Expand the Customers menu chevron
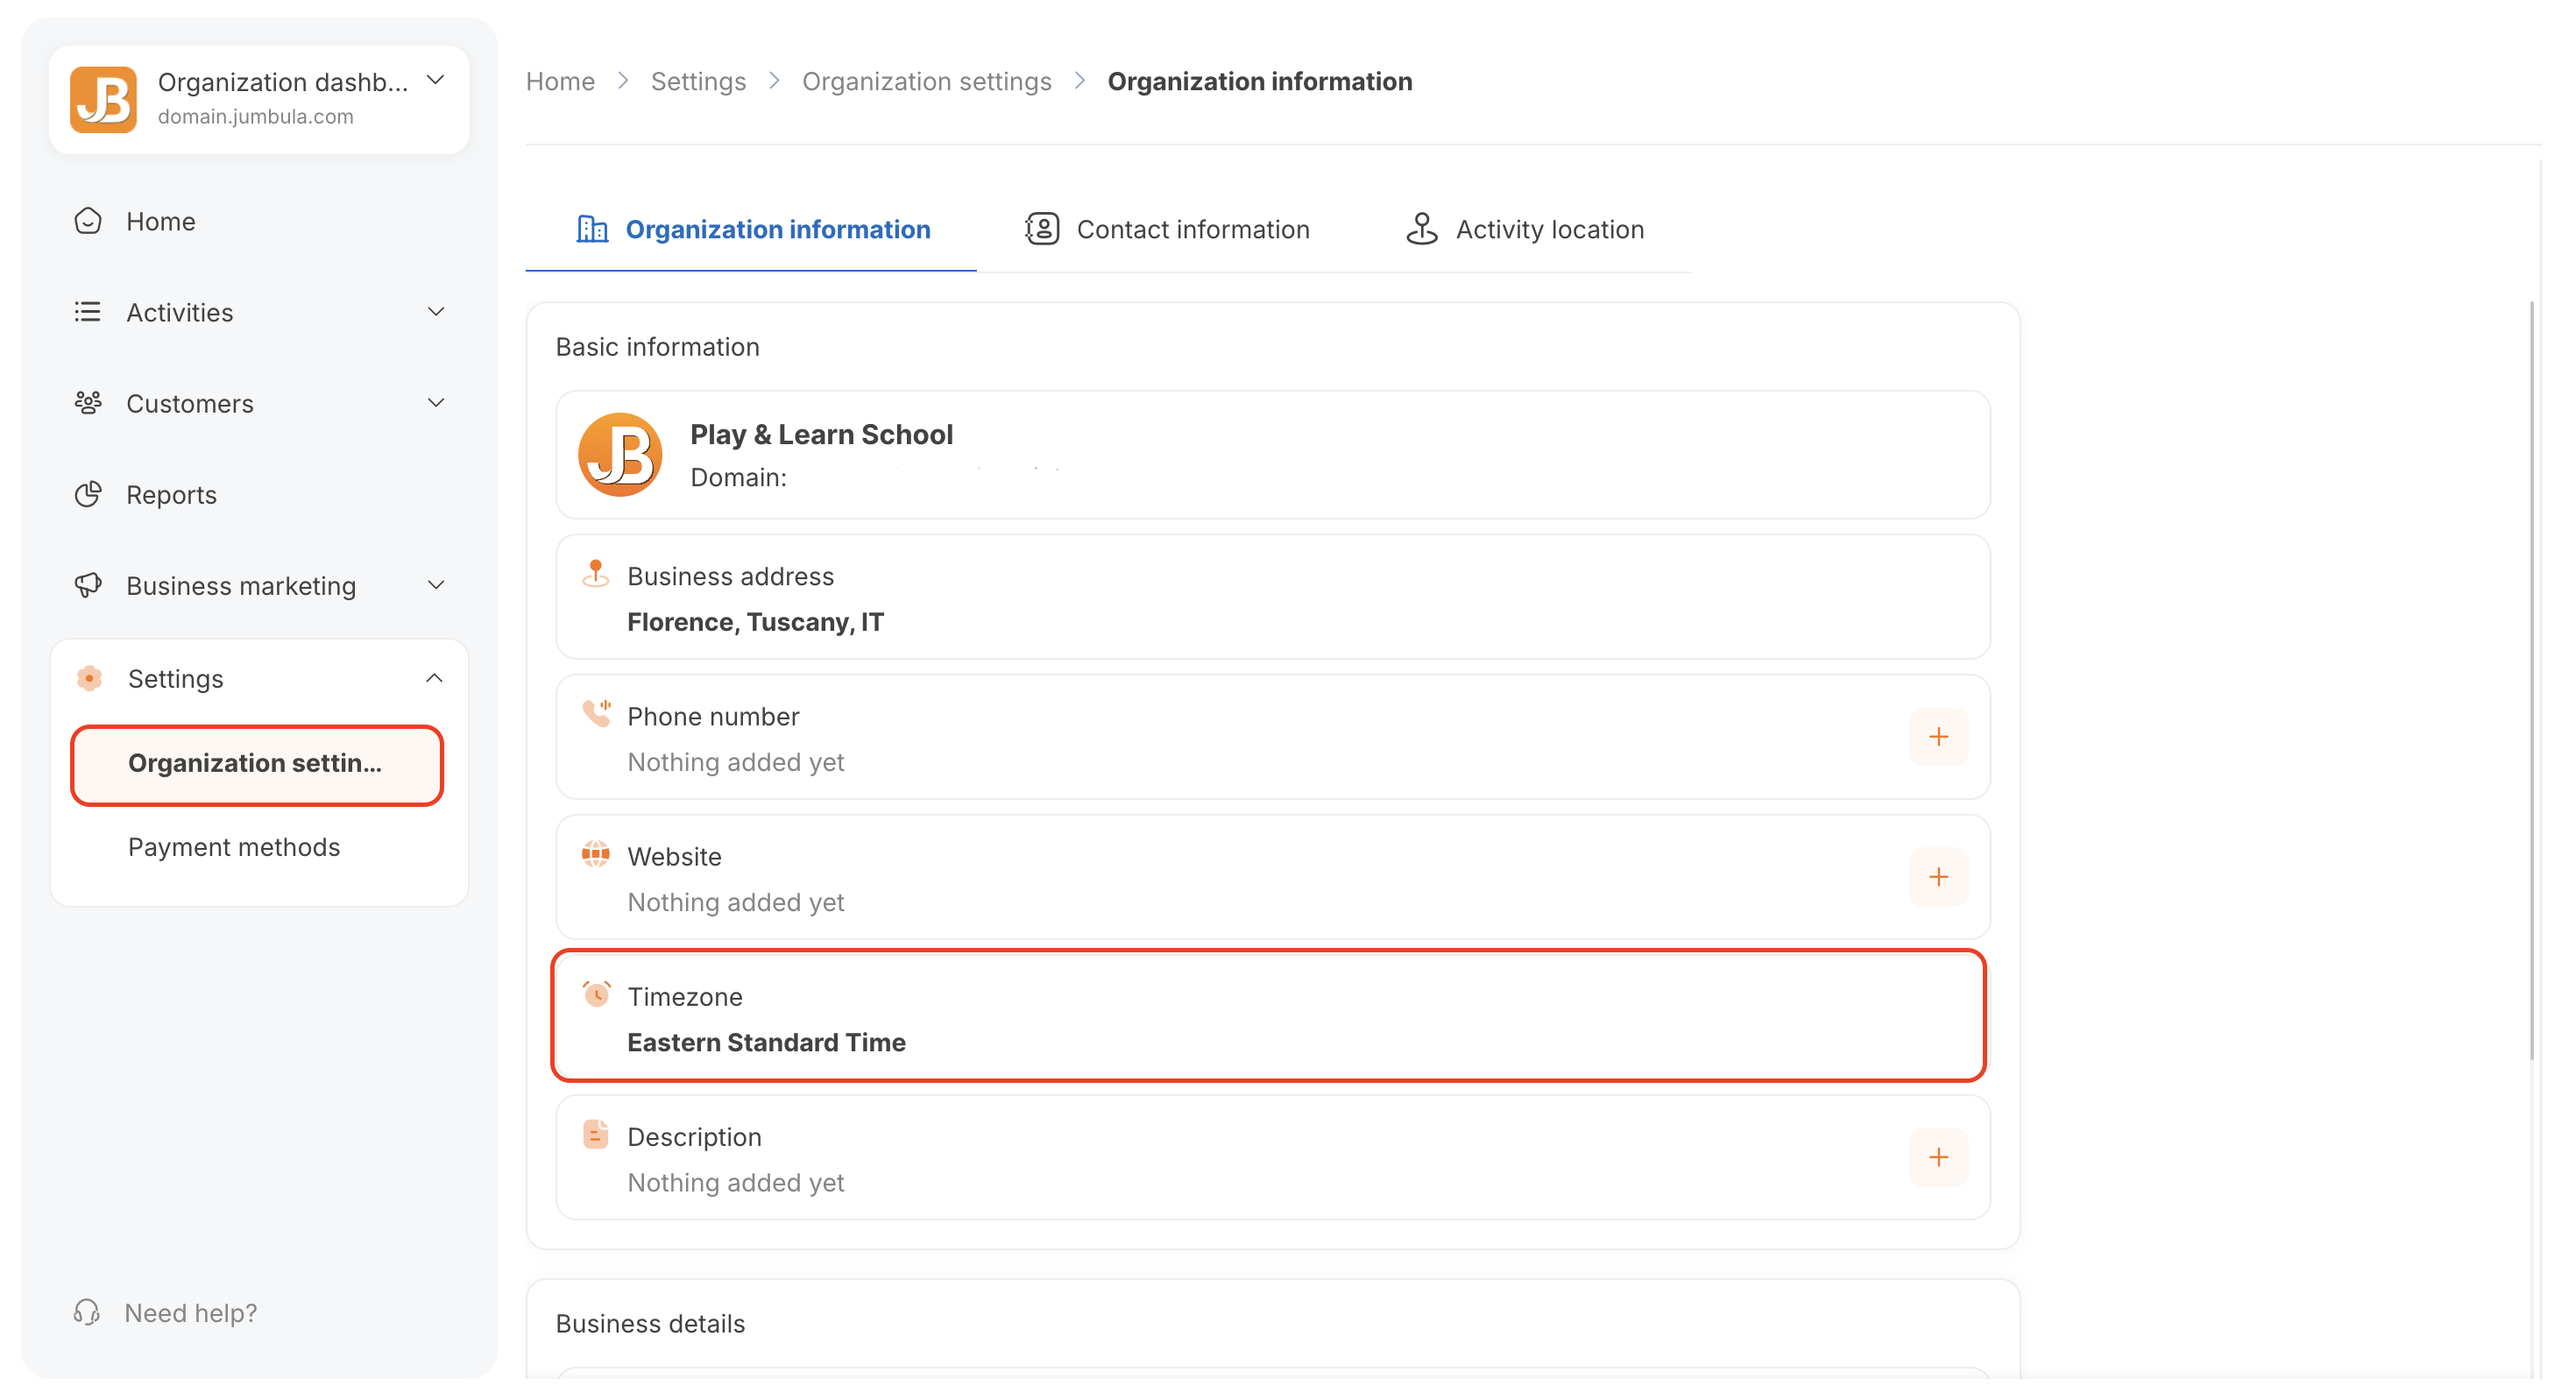Screen dimensions: 2576x1400 pyautogui.click(x=436, y=403)
